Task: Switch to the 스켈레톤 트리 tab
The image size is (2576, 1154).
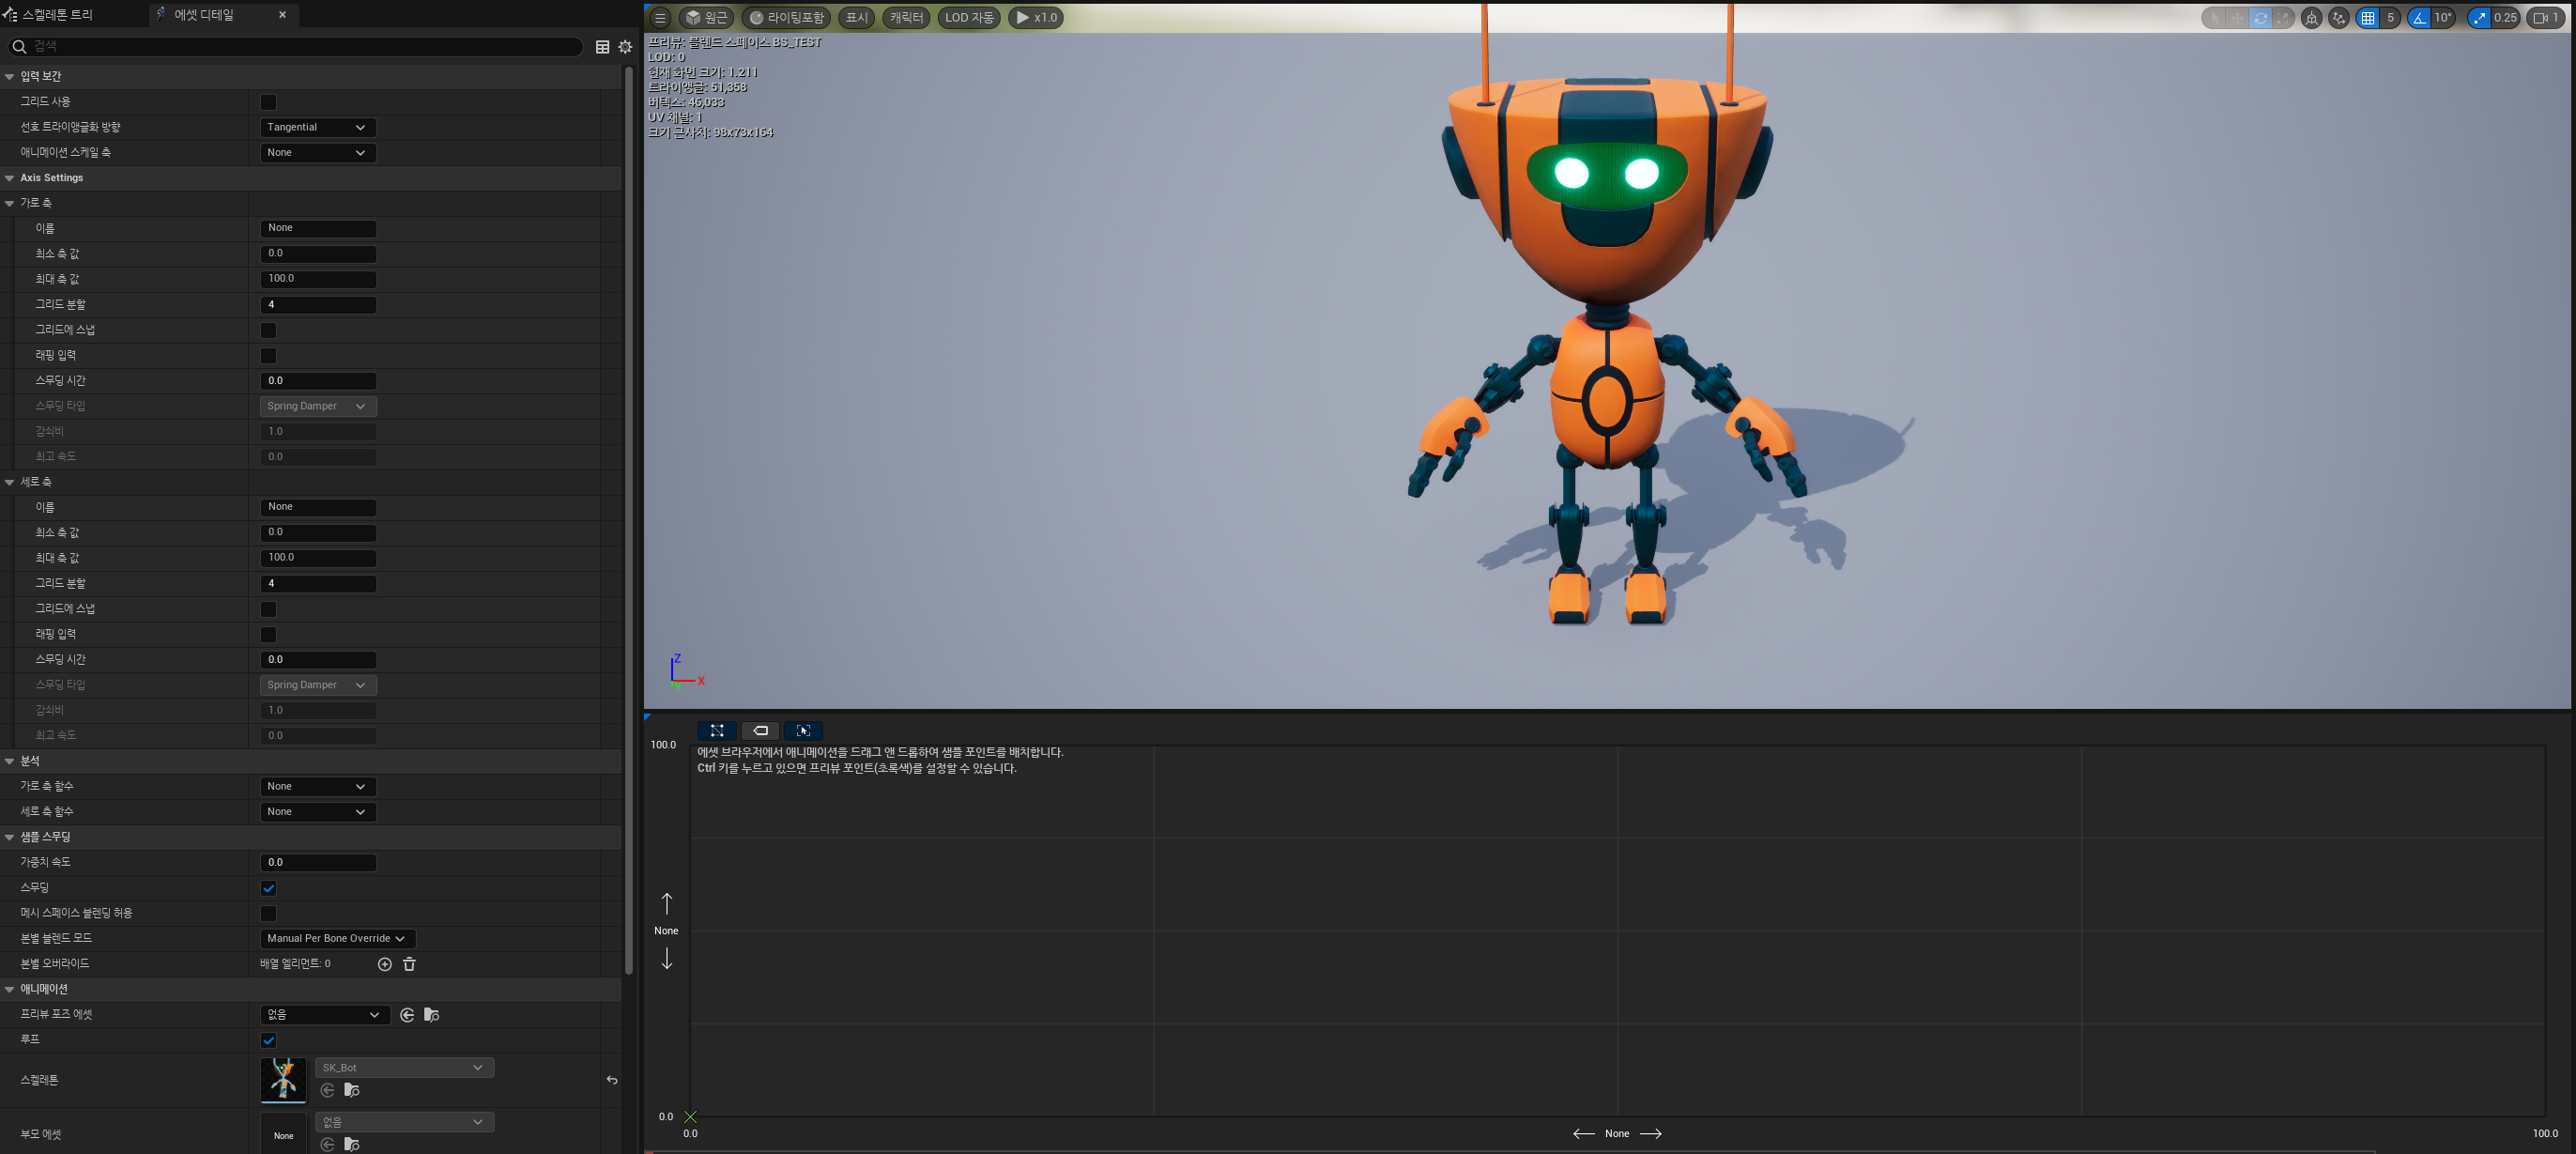Action: 49,14
